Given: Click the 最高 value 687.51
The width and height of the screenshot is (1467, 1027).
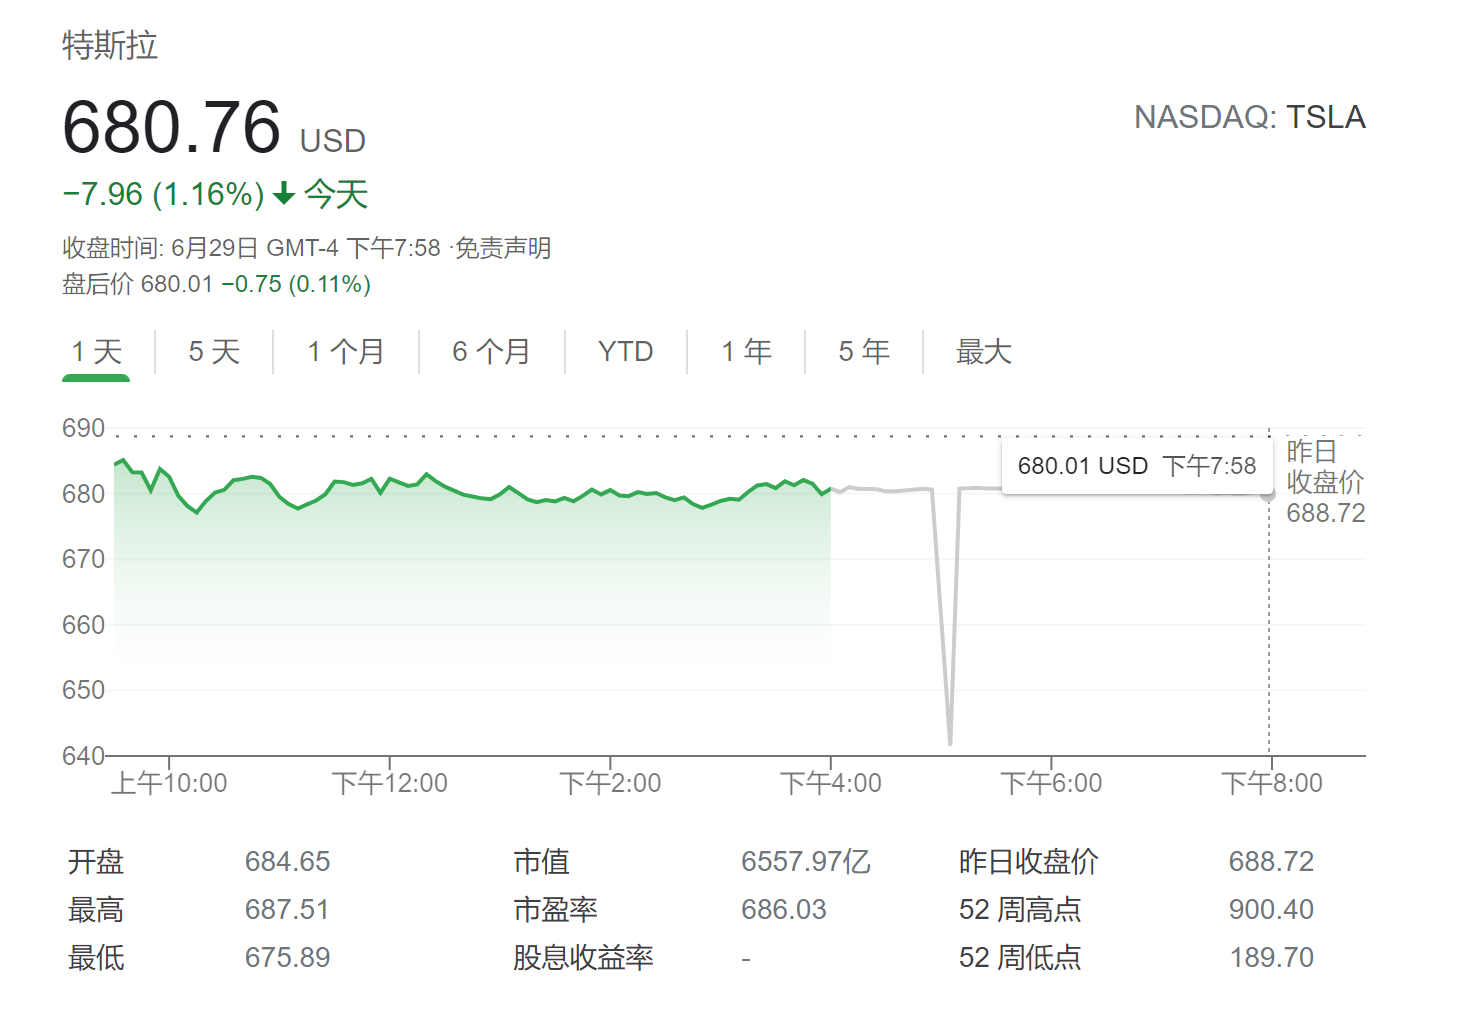Looking at the screenshot, I should click(x=287, y=910).
